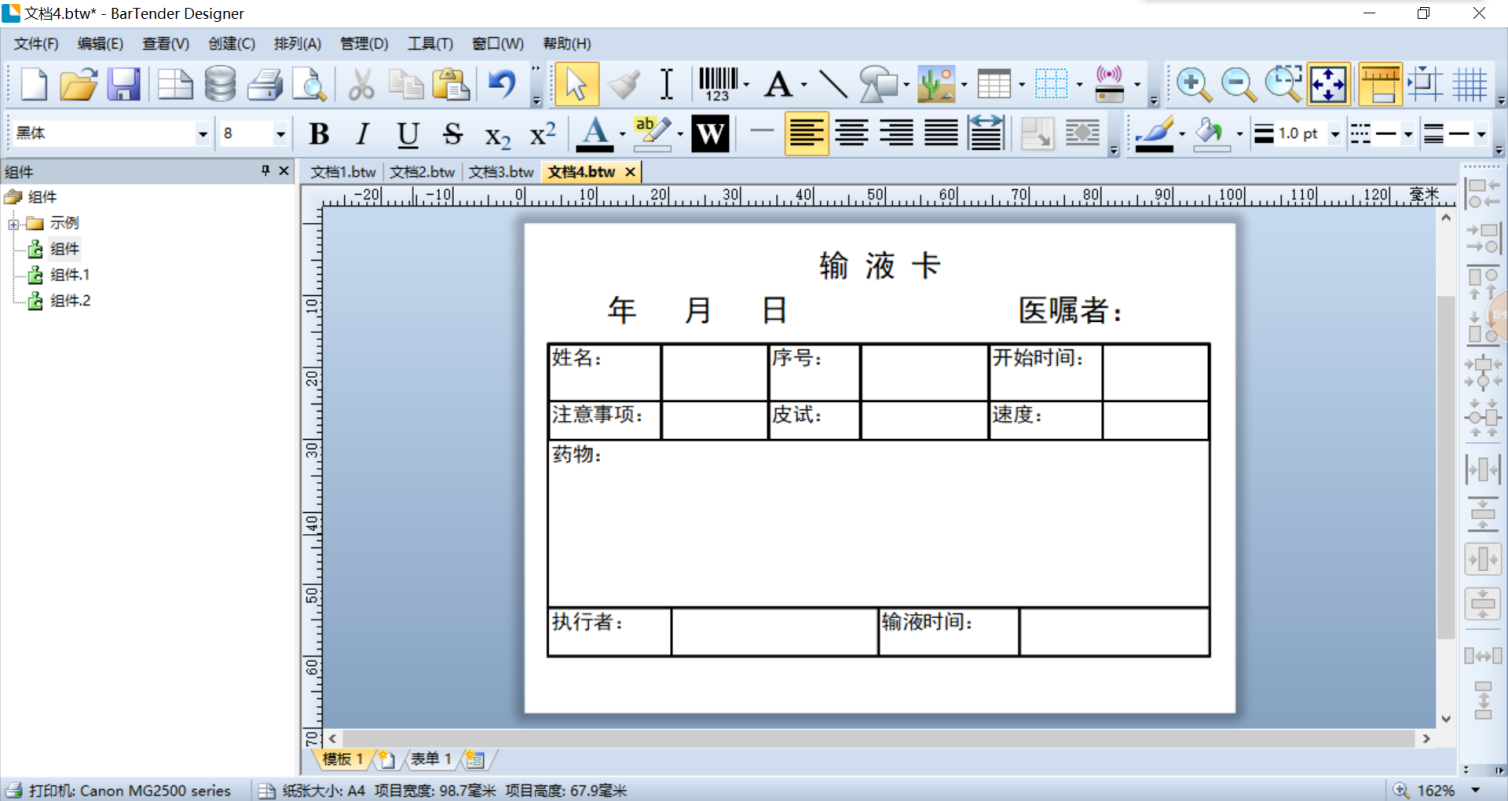Select the picture cactus tool
The height and width of the screenshot is (801, 1508).
pyautogui.click(x=937, y=84)
